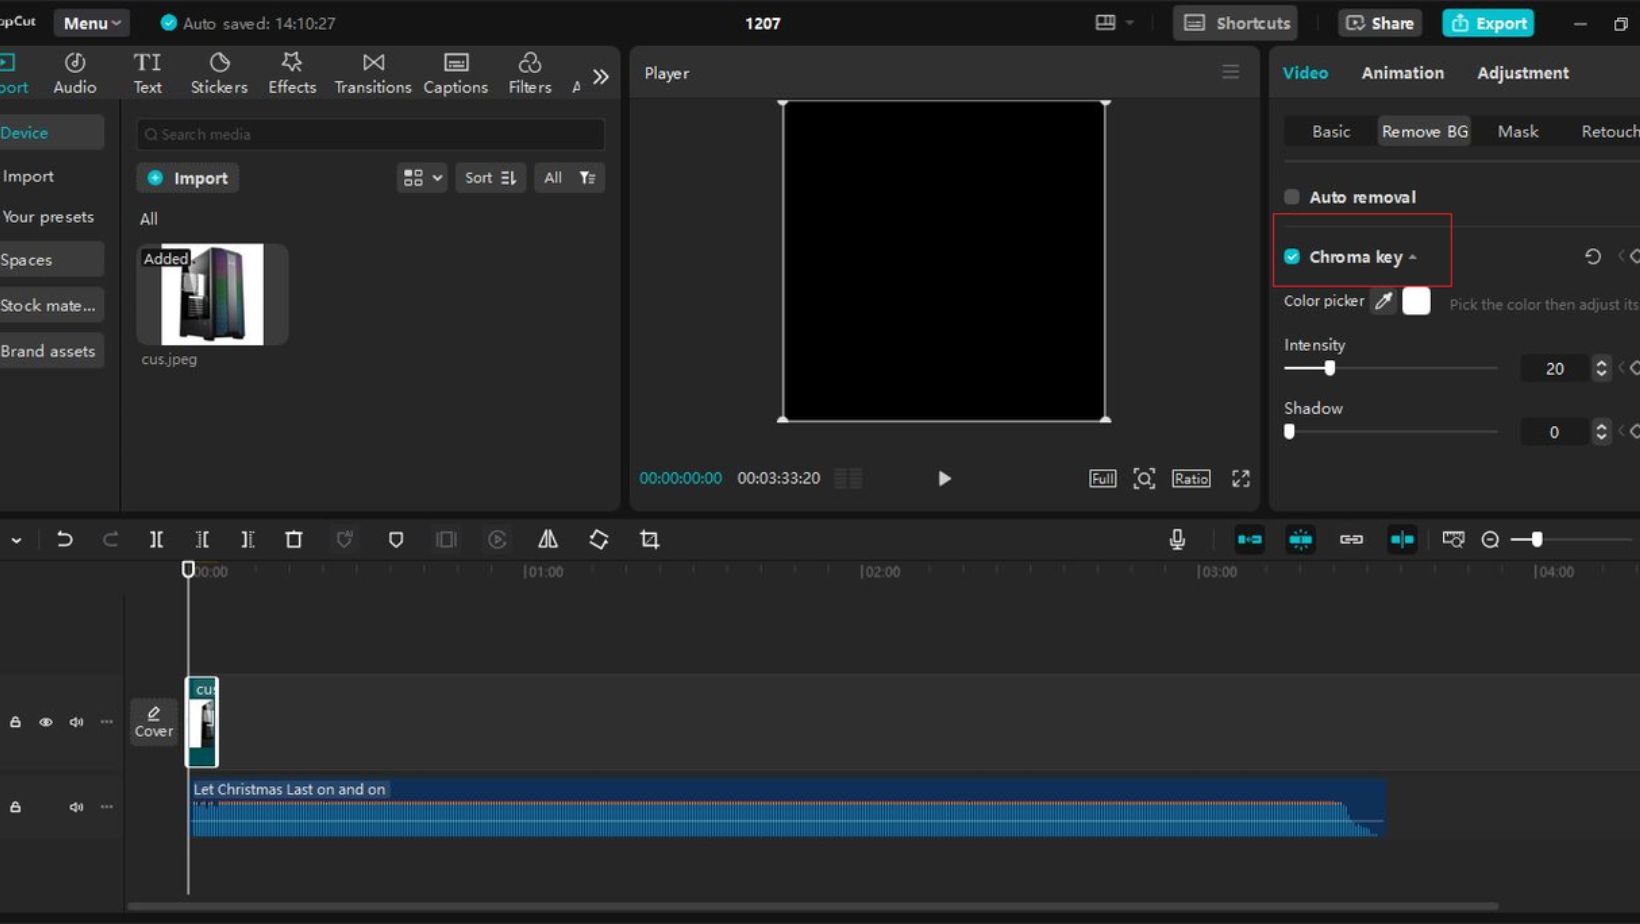The height and width of the screenshot is (924, 1640).
Task: Select the Remove BG sub-tab
Action: [1424, 132]
